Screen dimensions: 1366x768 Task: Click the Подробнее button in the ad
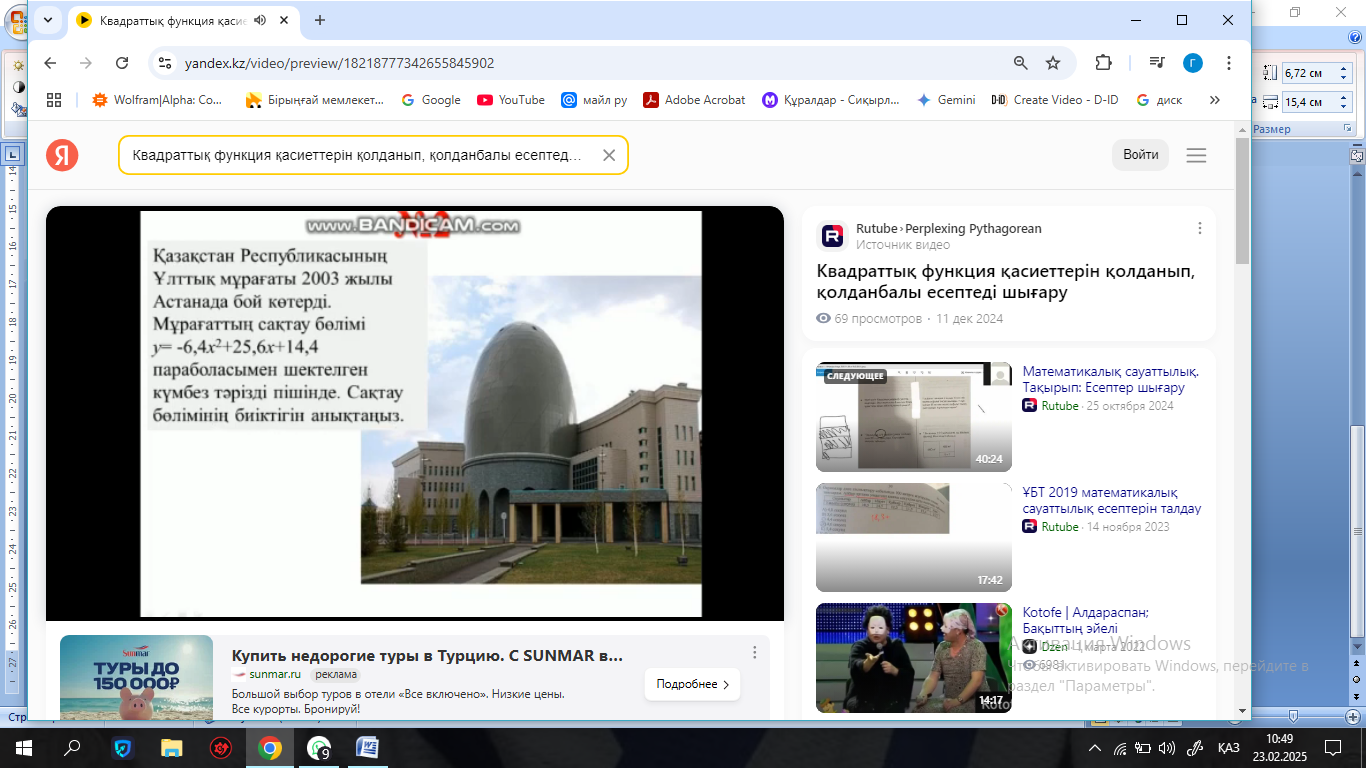692,684
